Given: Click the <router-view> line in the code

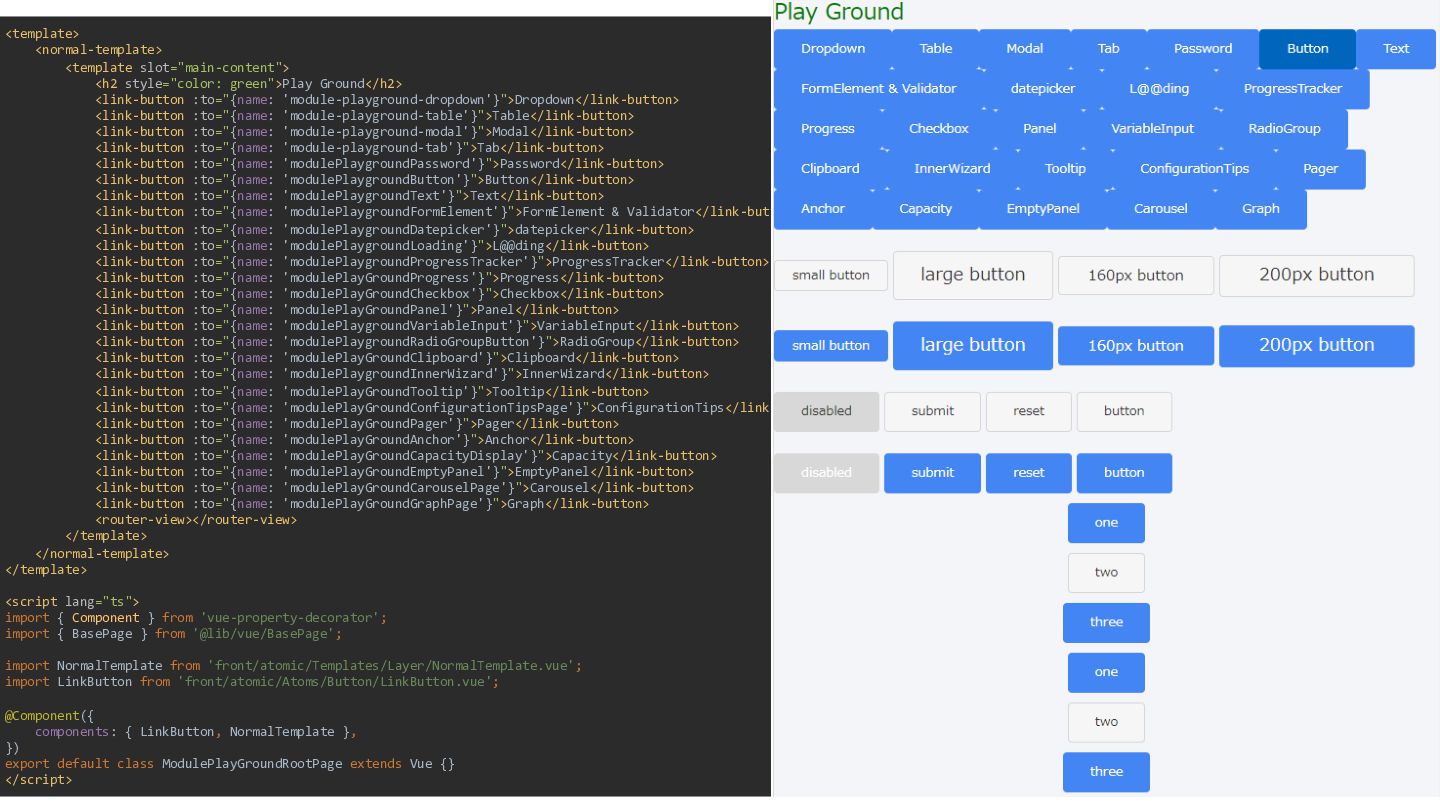Looking at the screenshot, I should 196,520.
